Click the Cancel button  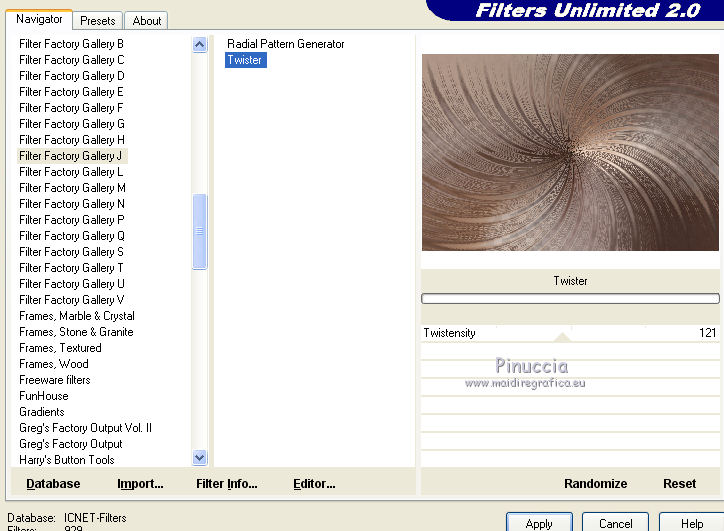(615, 523)
